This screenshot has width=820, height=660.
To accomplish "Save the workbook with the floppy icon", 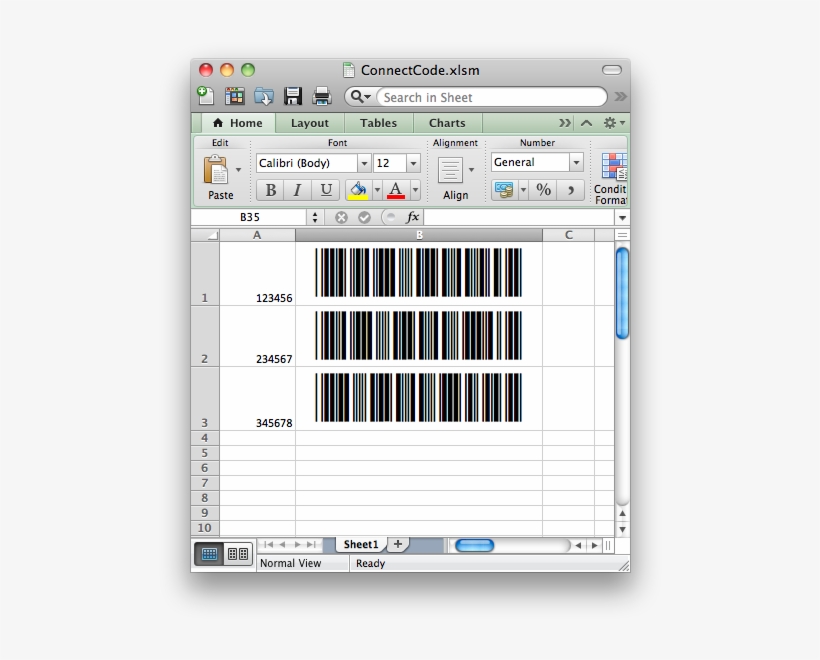I will point(293,96).
